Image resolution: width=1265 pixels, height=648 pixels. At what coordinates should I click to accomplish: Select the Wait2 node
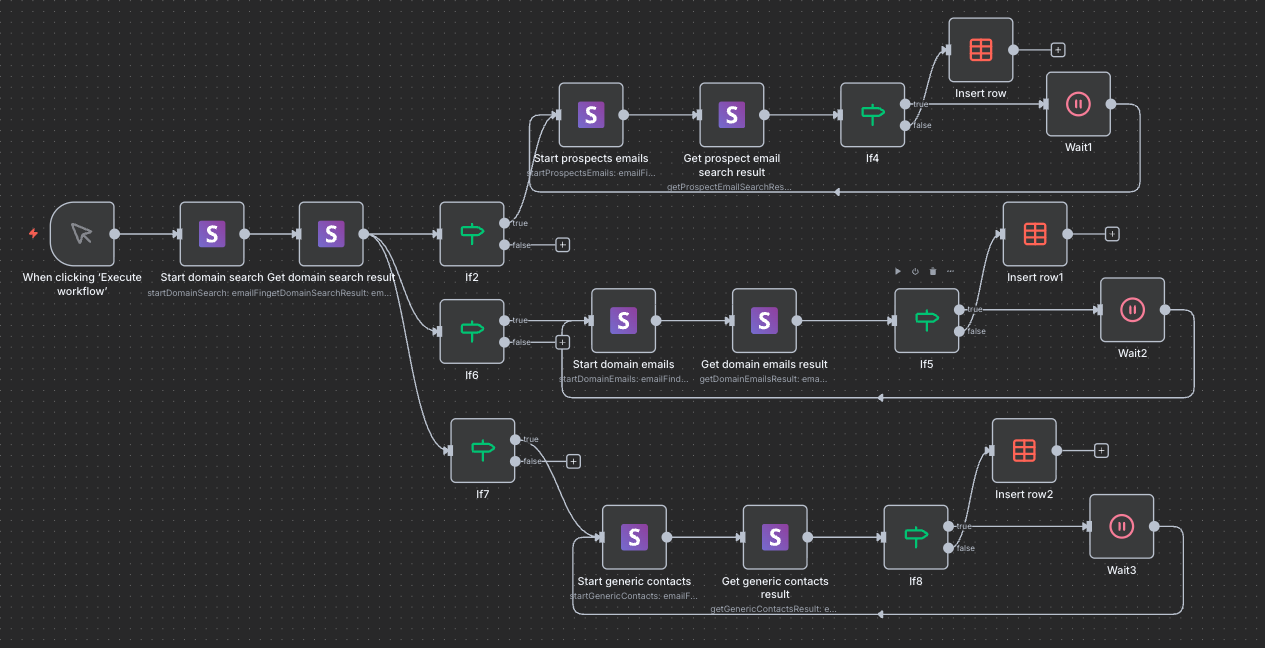(x=1132, y=310)
